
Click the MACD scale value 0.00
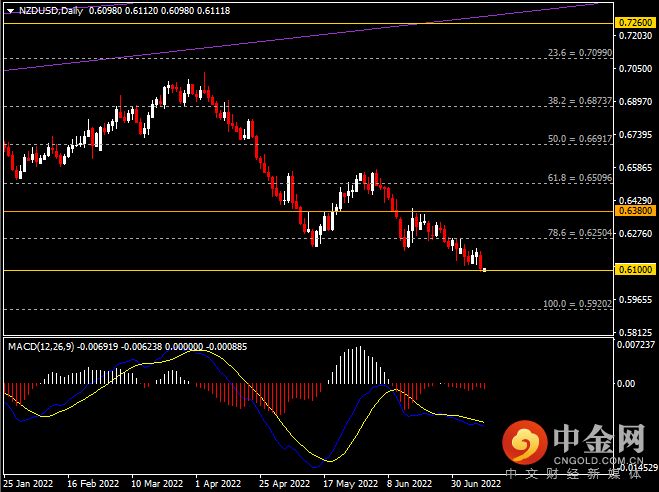pos(626,384)
